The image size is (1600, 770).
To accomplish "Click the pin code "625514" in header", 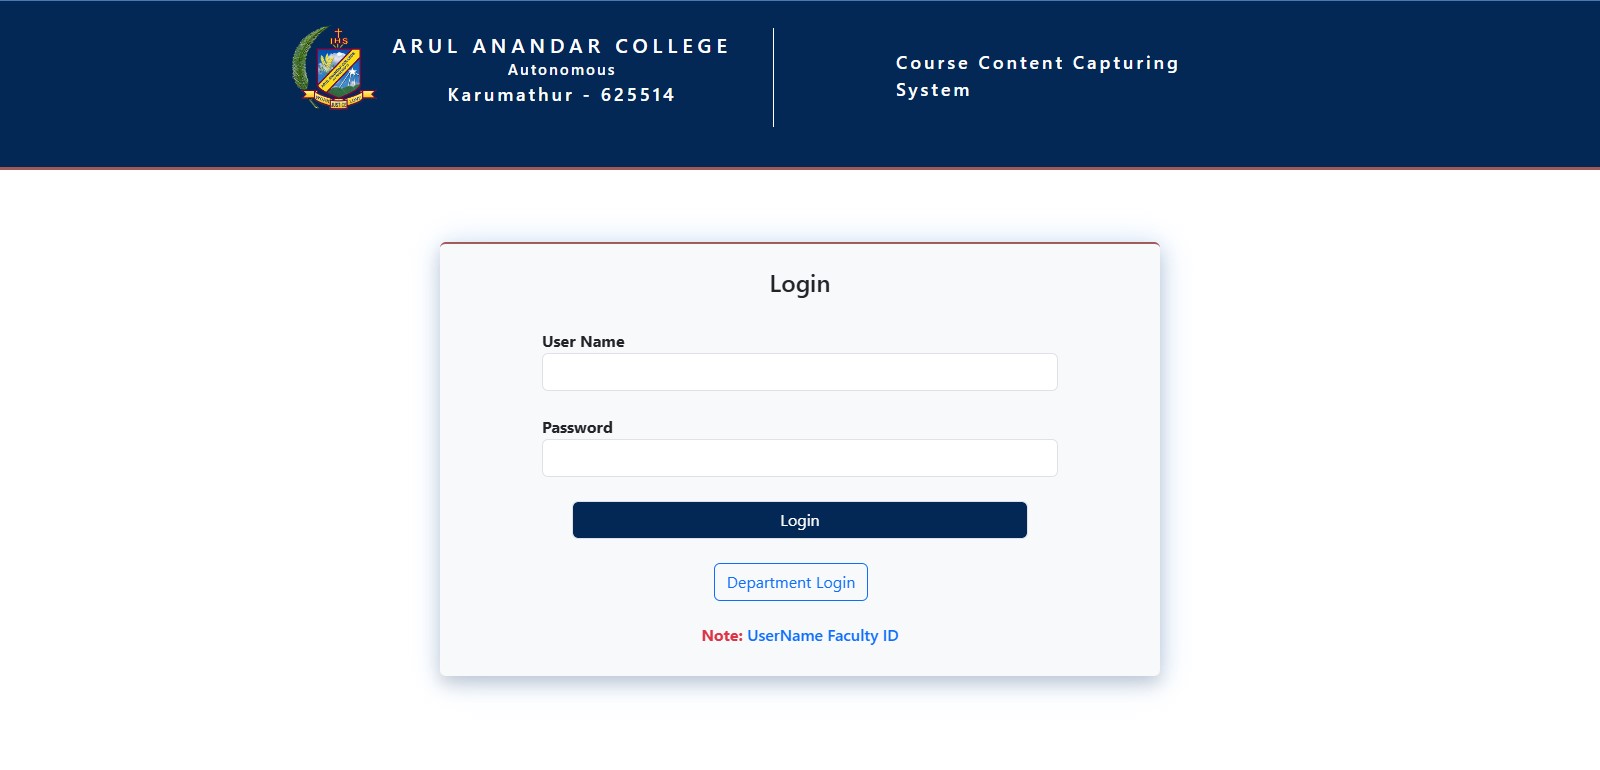I will (x=637, y=95).
